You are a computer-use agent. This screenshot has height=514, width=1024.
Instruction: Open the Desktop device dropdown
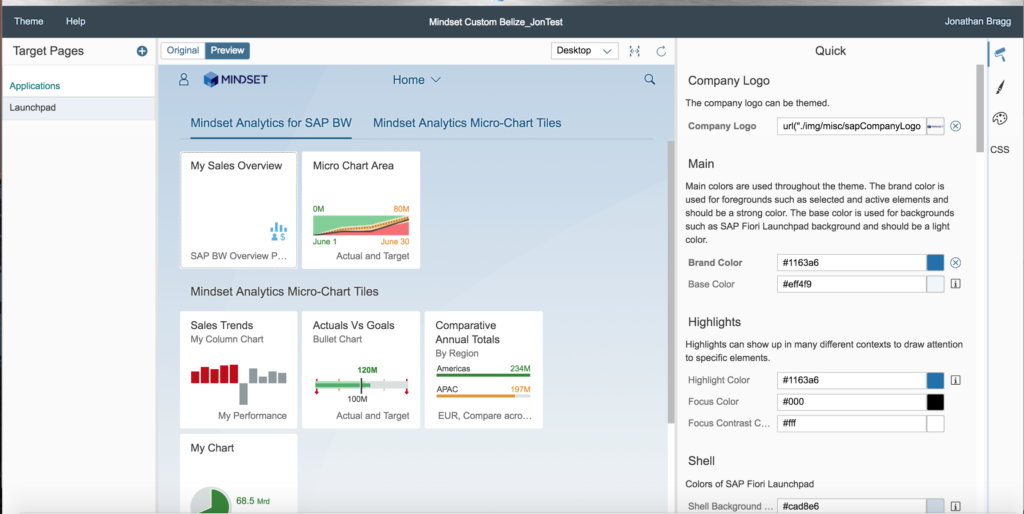584,50
